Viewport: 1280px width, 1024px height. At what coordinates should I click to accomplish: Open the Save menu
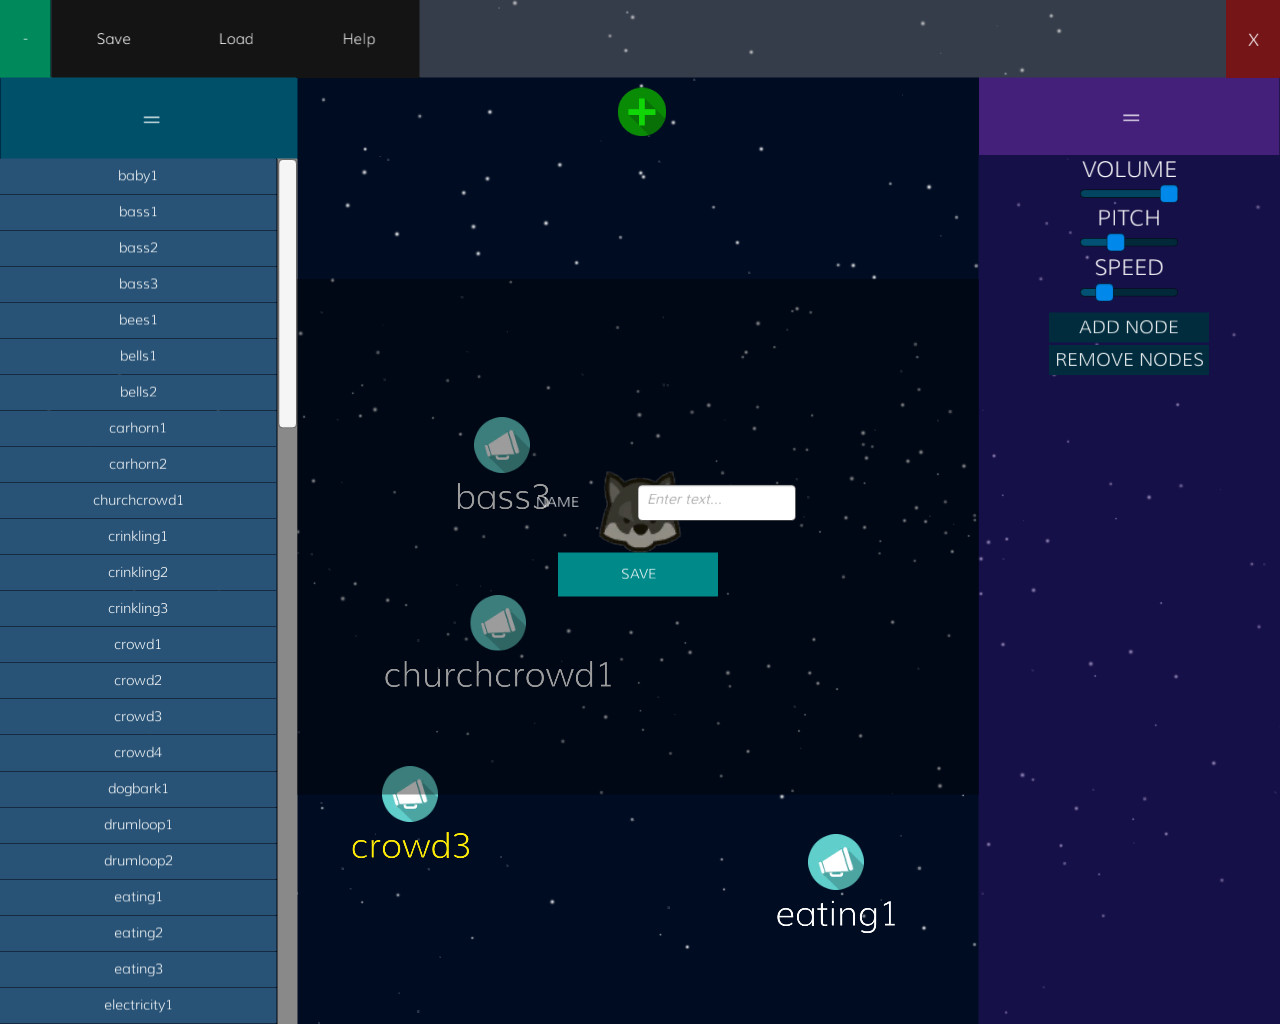[113, 39]
